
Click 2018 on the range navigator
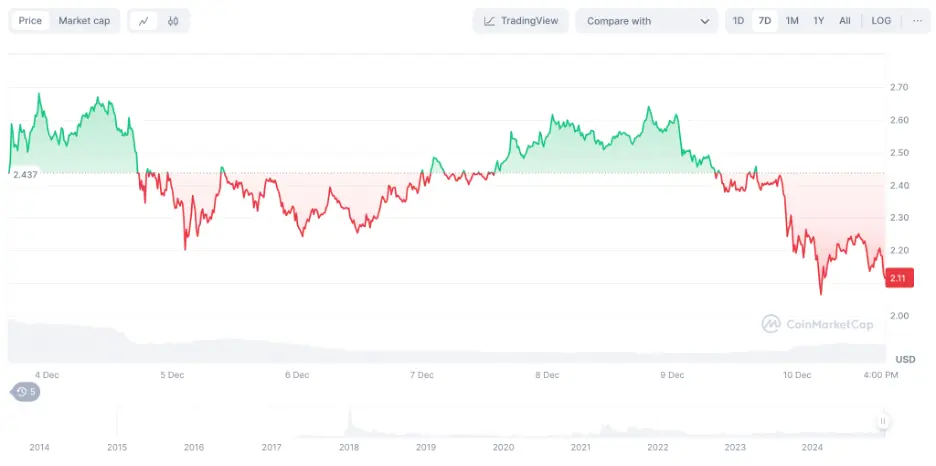coord(348,447)
